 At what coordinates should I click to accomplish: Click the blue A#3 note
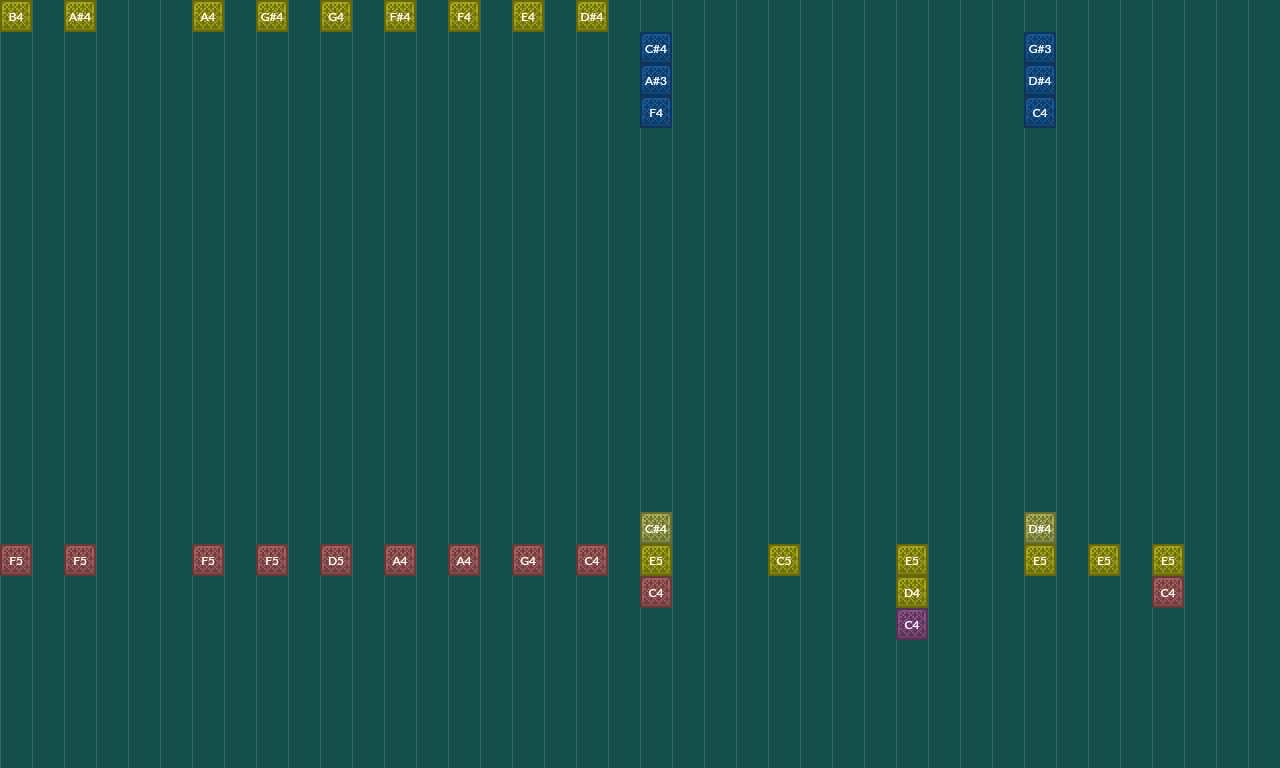point(656,80)
